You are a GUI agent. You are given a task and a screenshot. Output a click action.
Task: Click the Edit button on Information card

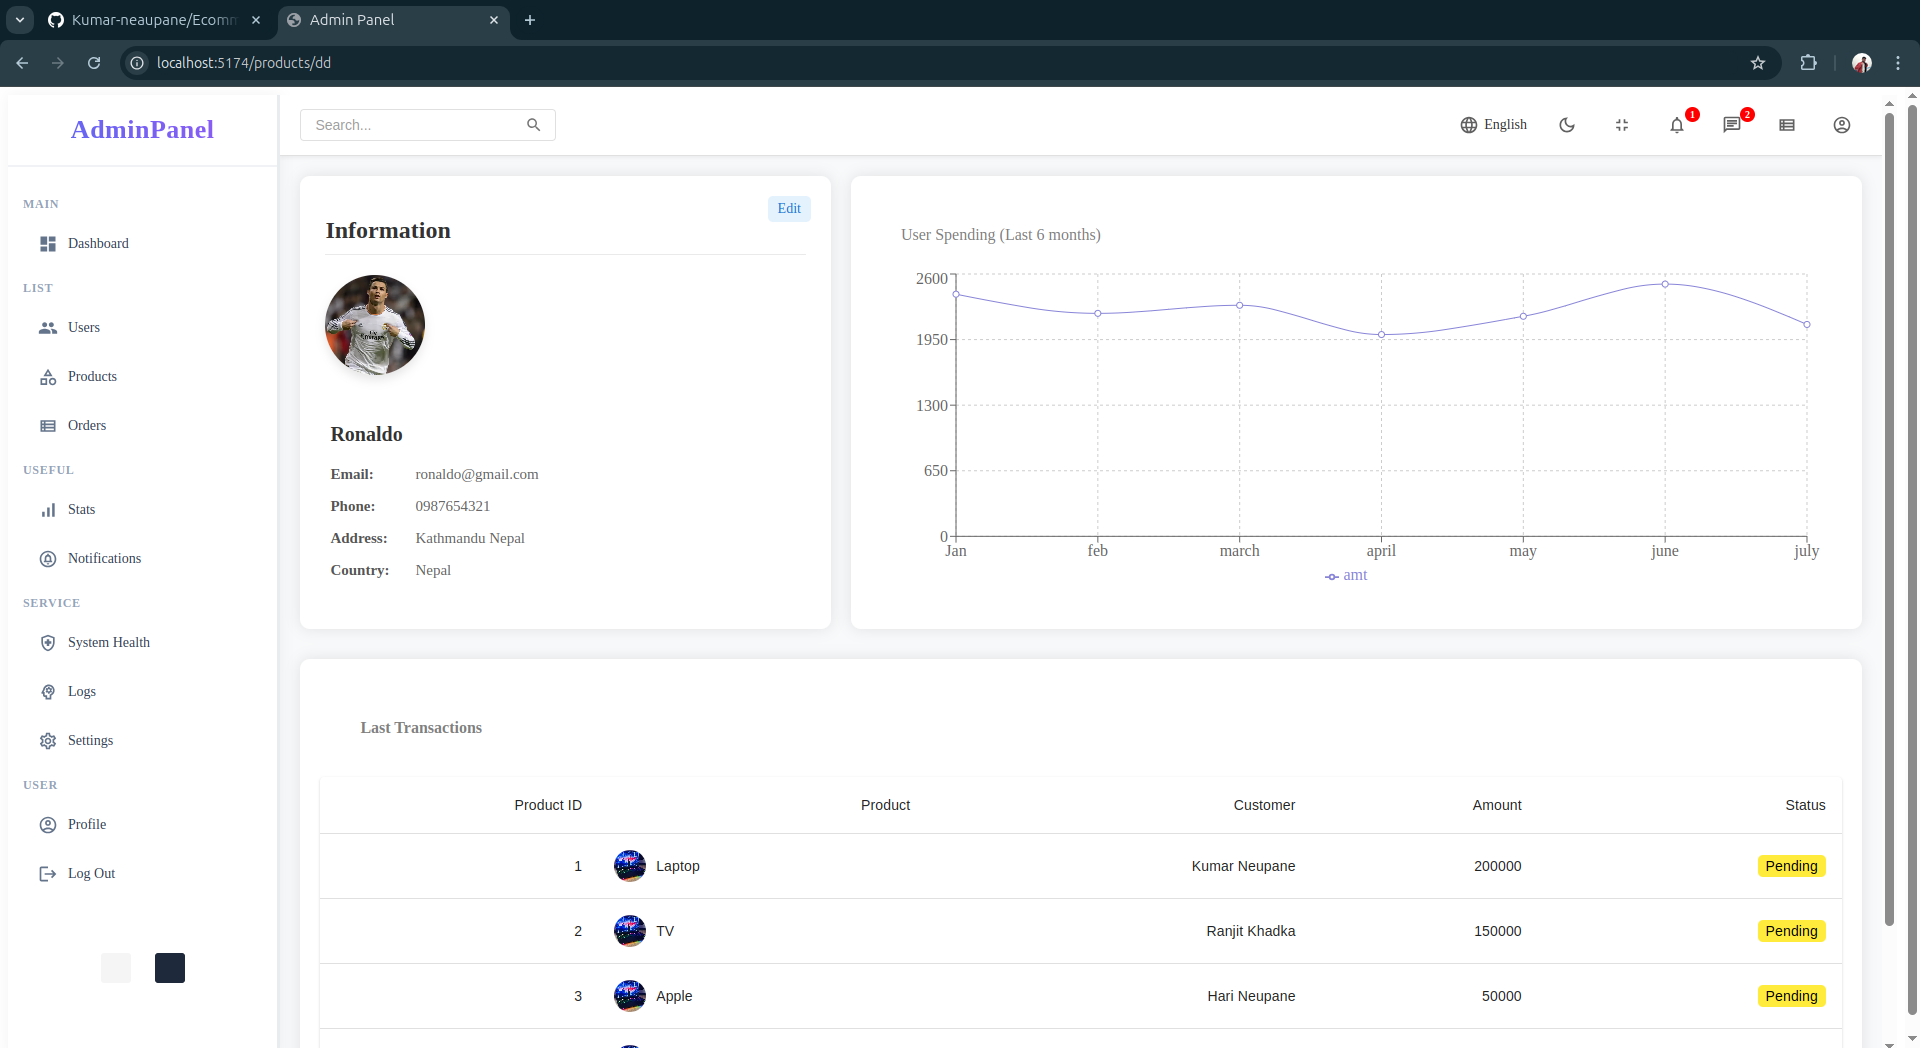tap(788, 208)
